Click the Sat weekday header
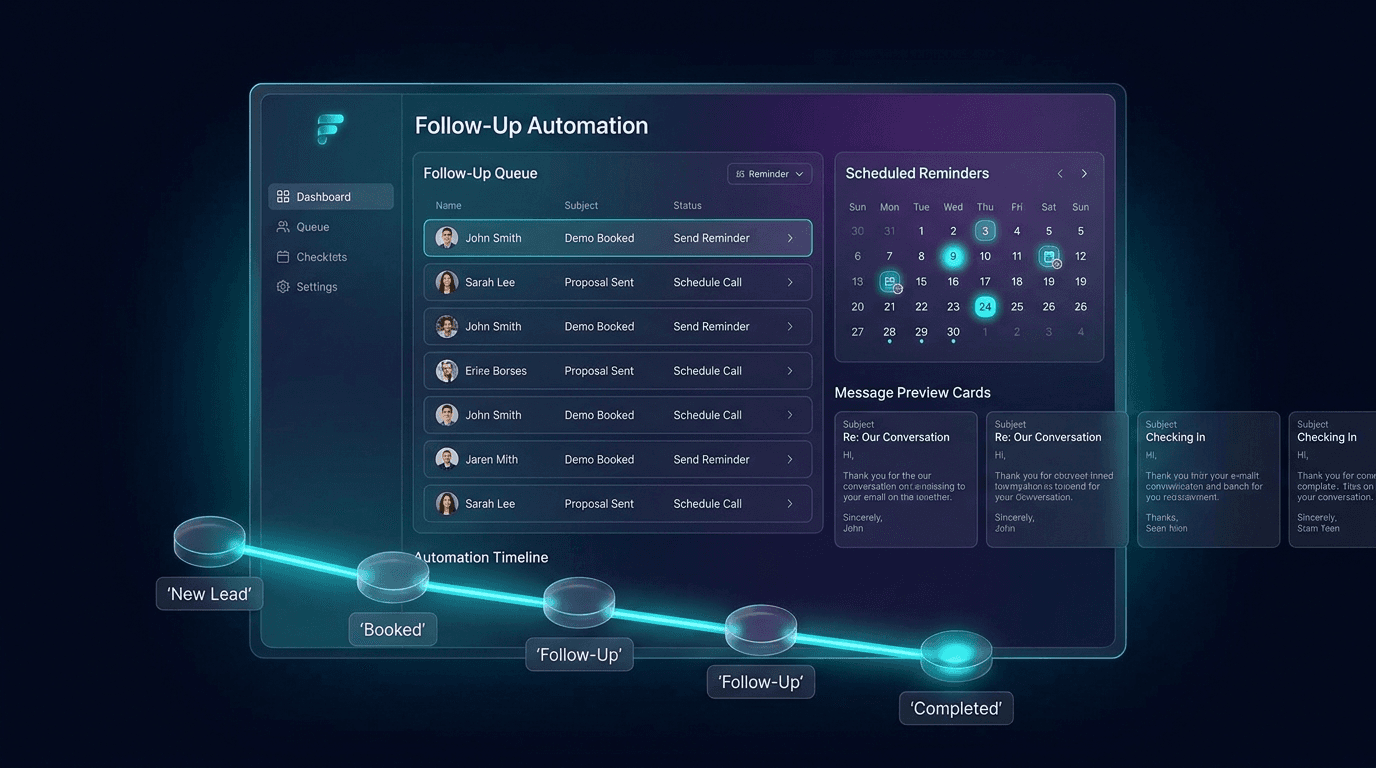 [x=1049, y=207]
